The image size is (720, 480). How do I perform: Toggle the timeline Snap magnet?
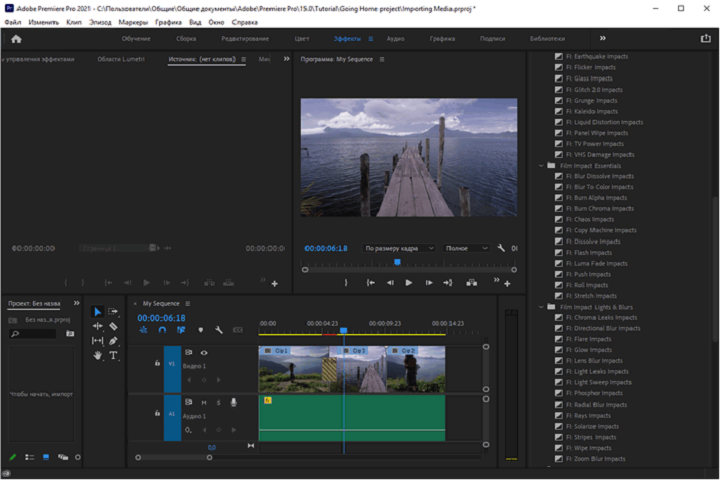pyautogui.click(x=162, y=330)
